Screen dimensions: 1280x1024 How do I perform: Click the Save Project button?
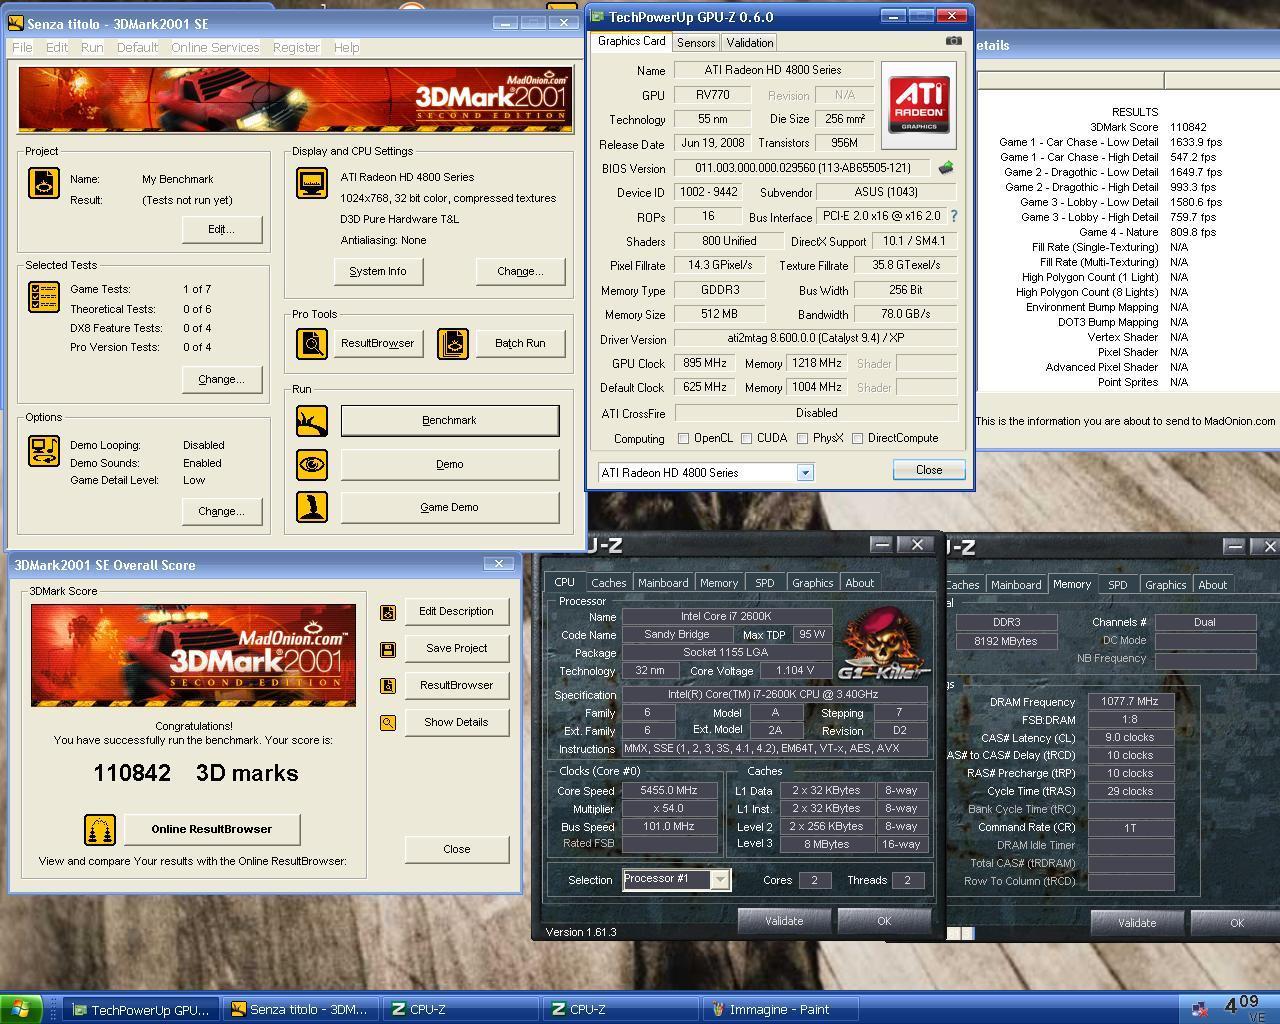(457, 648)
